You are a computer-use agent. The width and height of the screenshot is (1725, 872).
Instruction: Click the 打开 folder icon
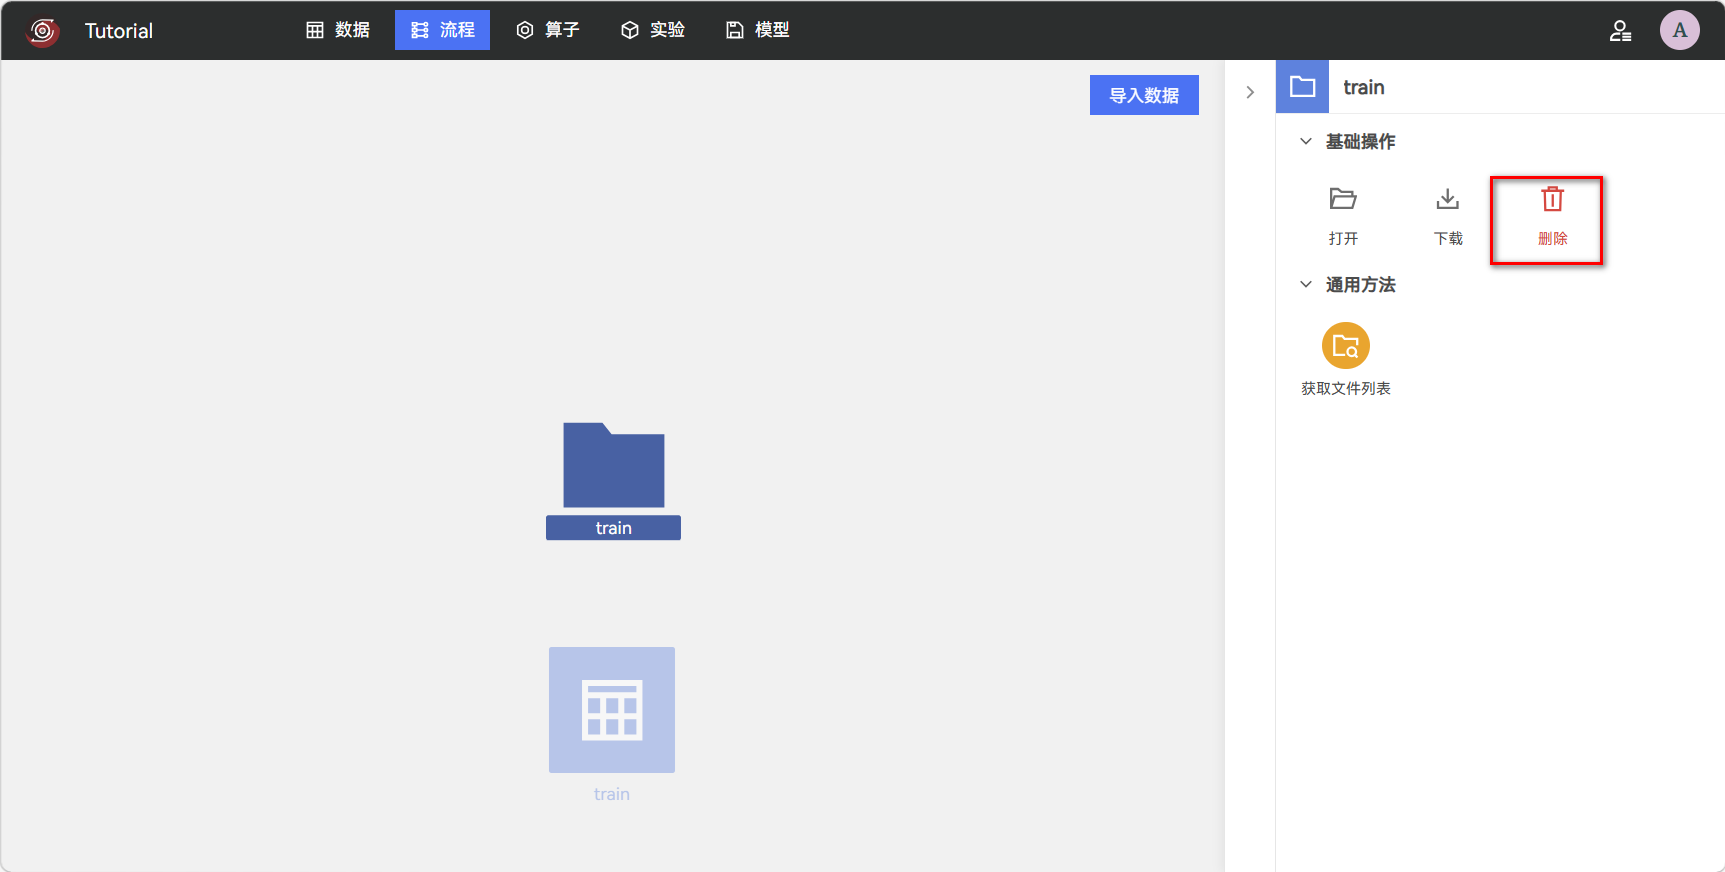click(1343, 199)
